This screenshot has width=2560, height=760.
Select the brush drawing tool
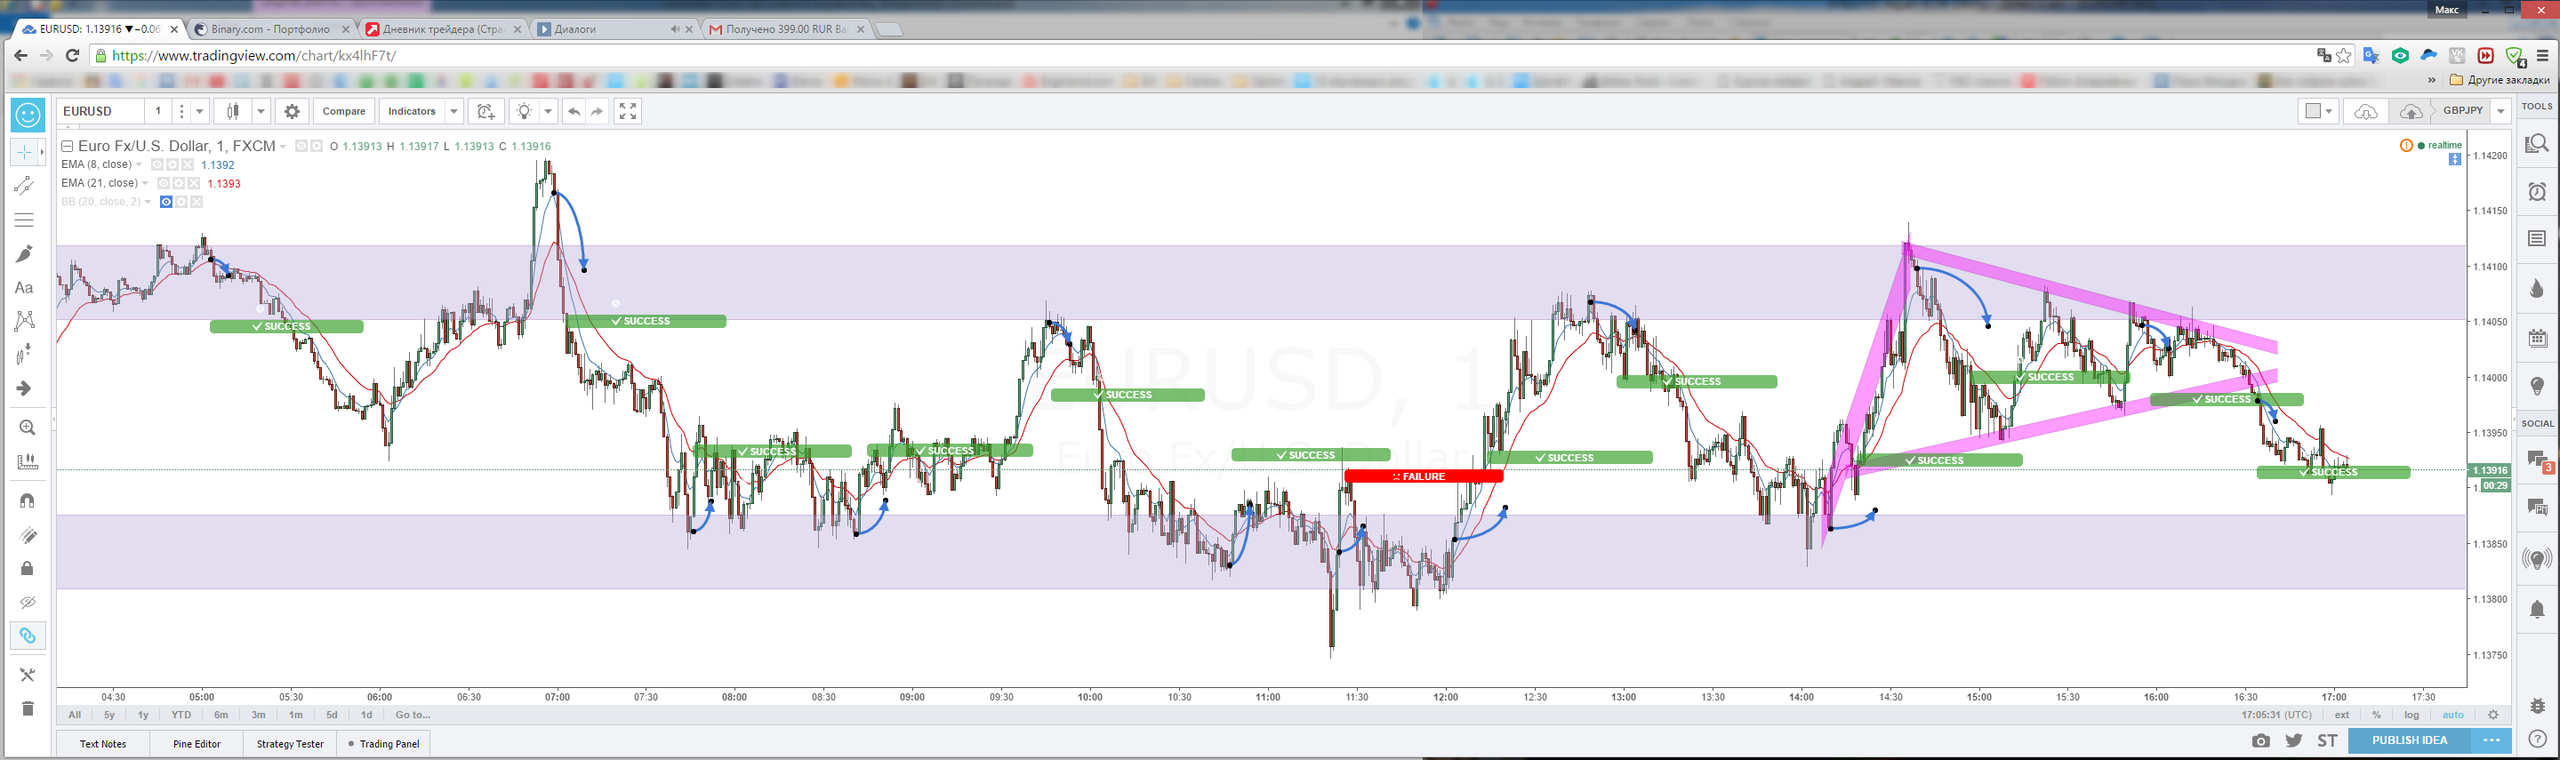[25, 254]
